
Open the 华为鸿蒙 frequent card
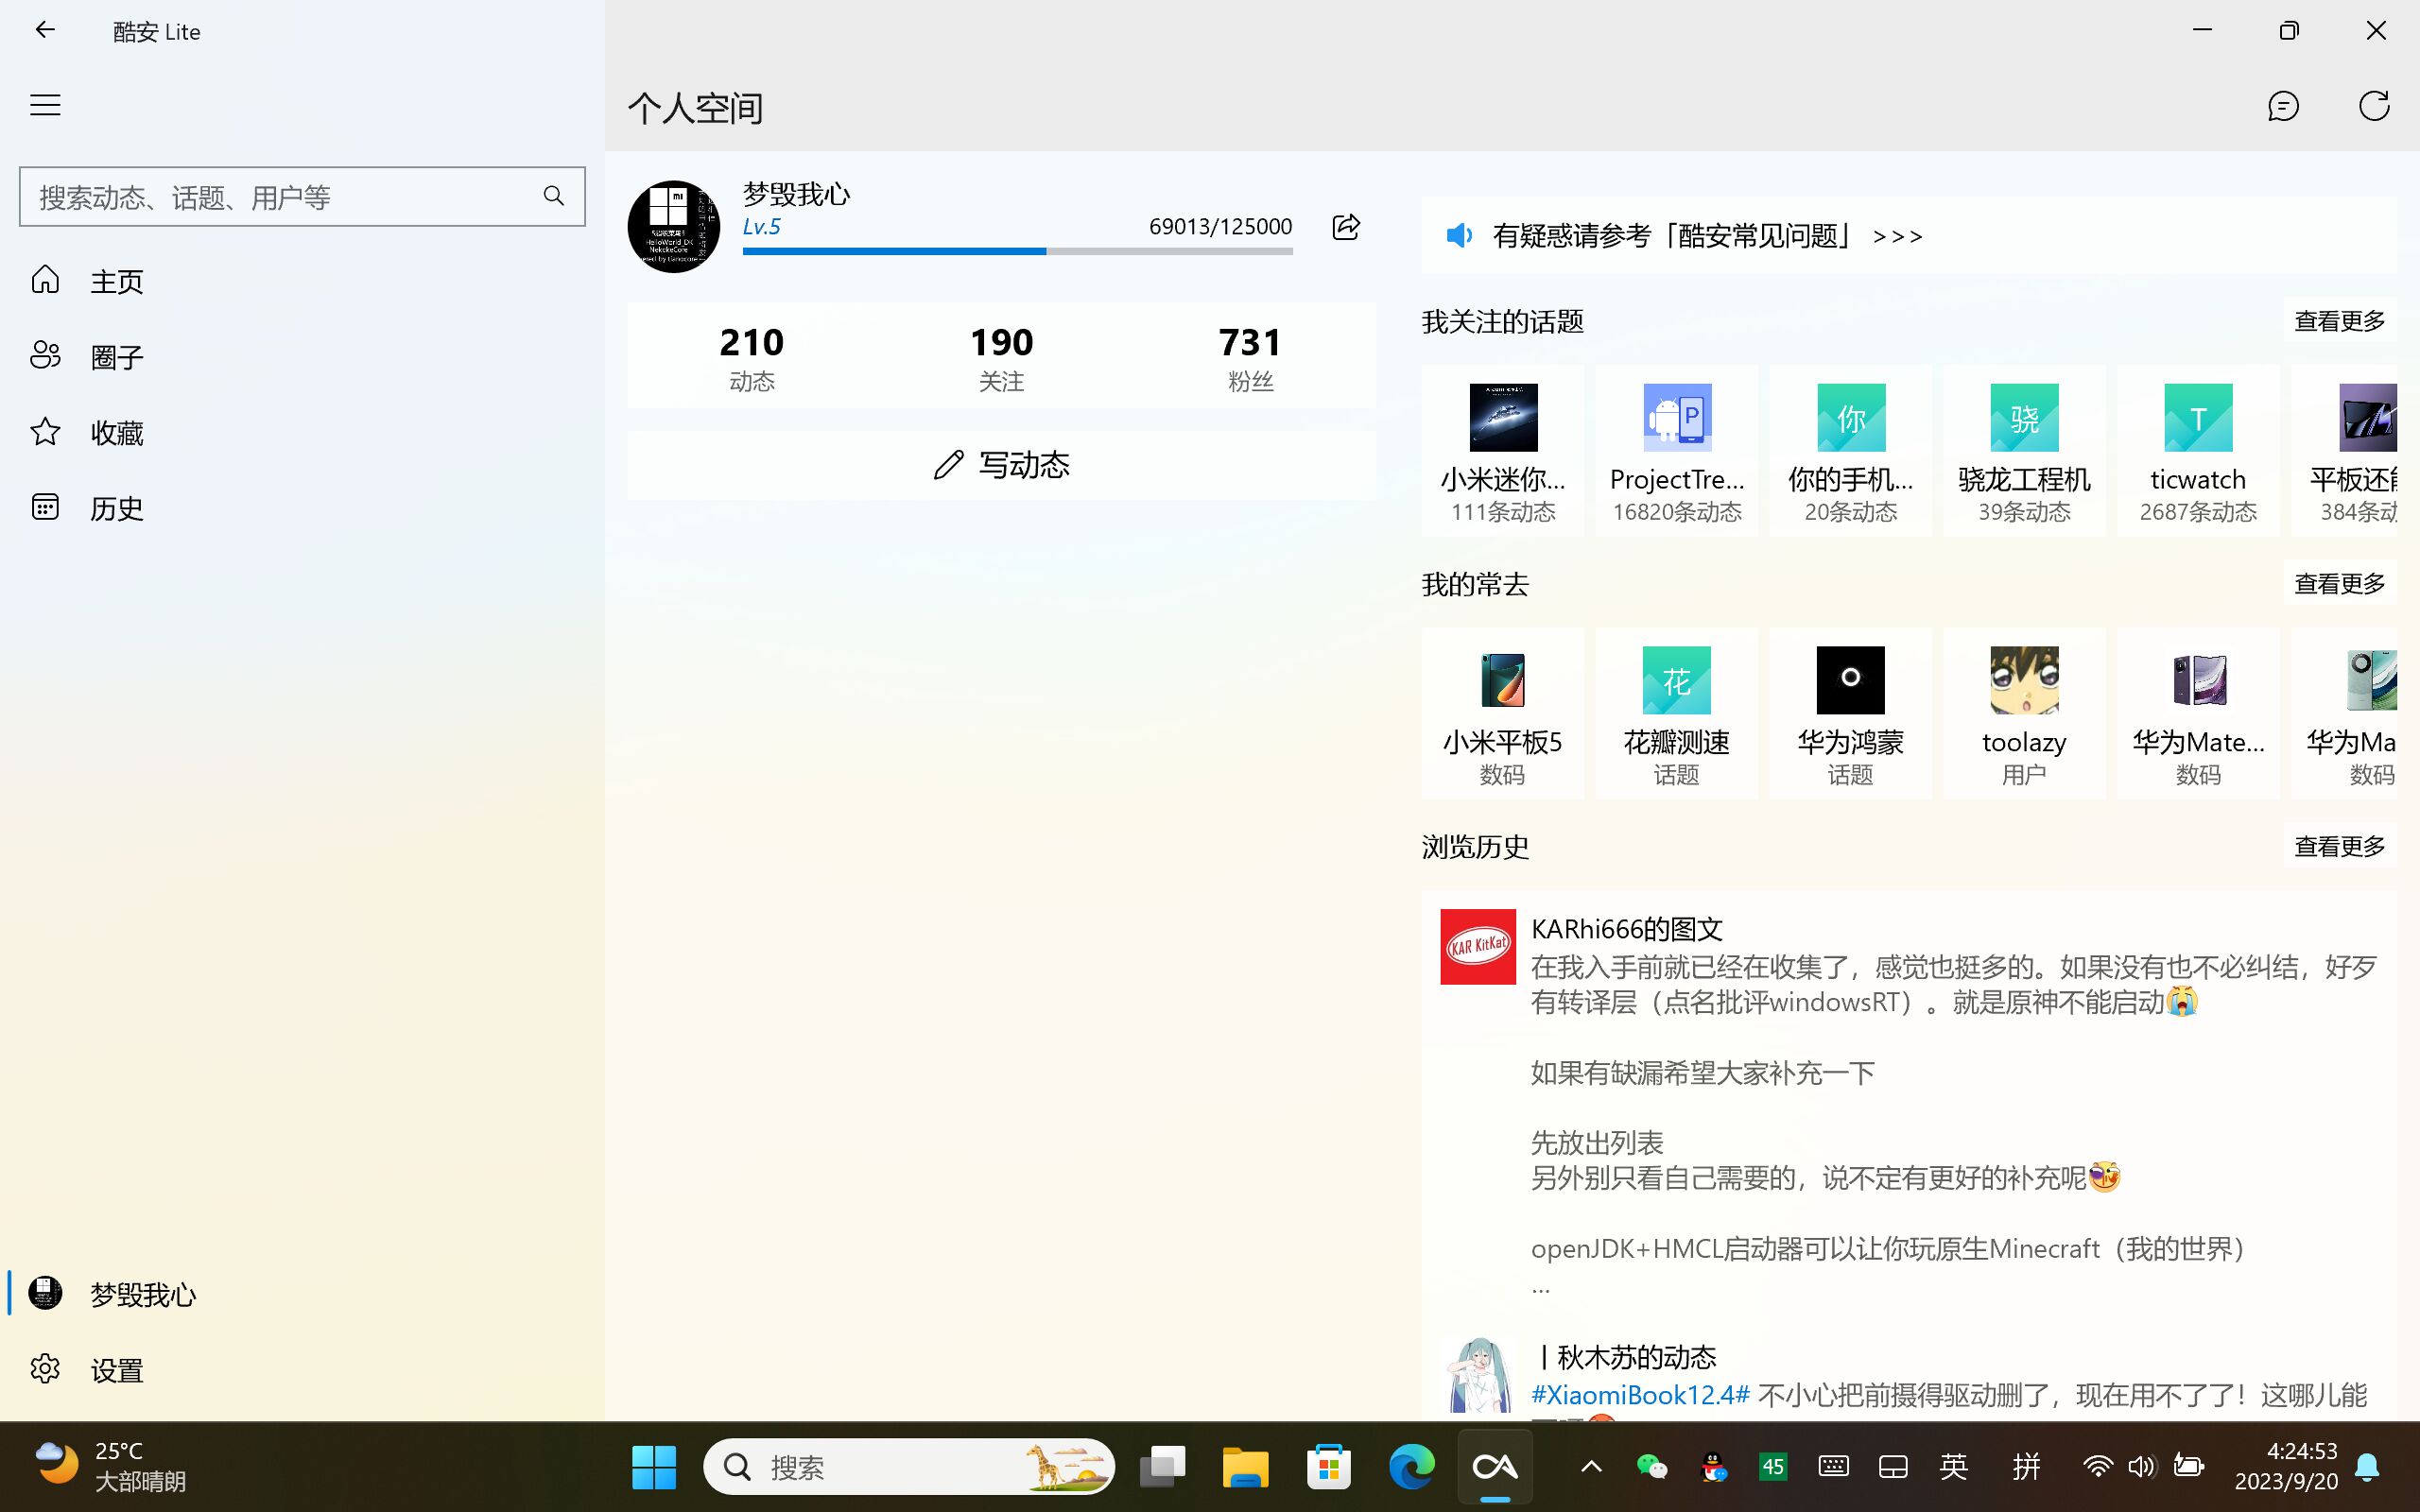click(1851, 713)
